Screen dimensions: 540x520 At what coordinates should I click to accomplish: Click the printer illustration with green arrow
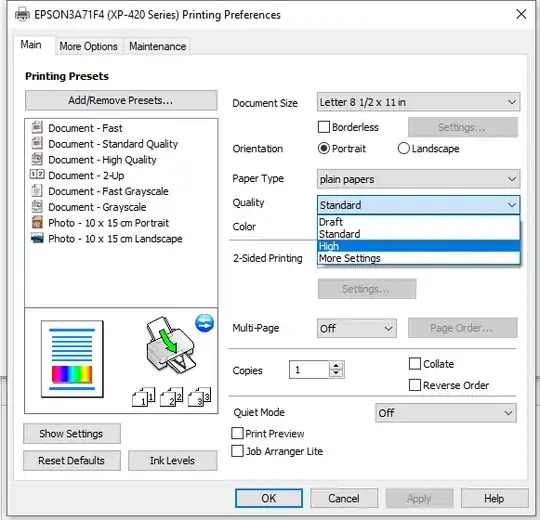[171, 345]
